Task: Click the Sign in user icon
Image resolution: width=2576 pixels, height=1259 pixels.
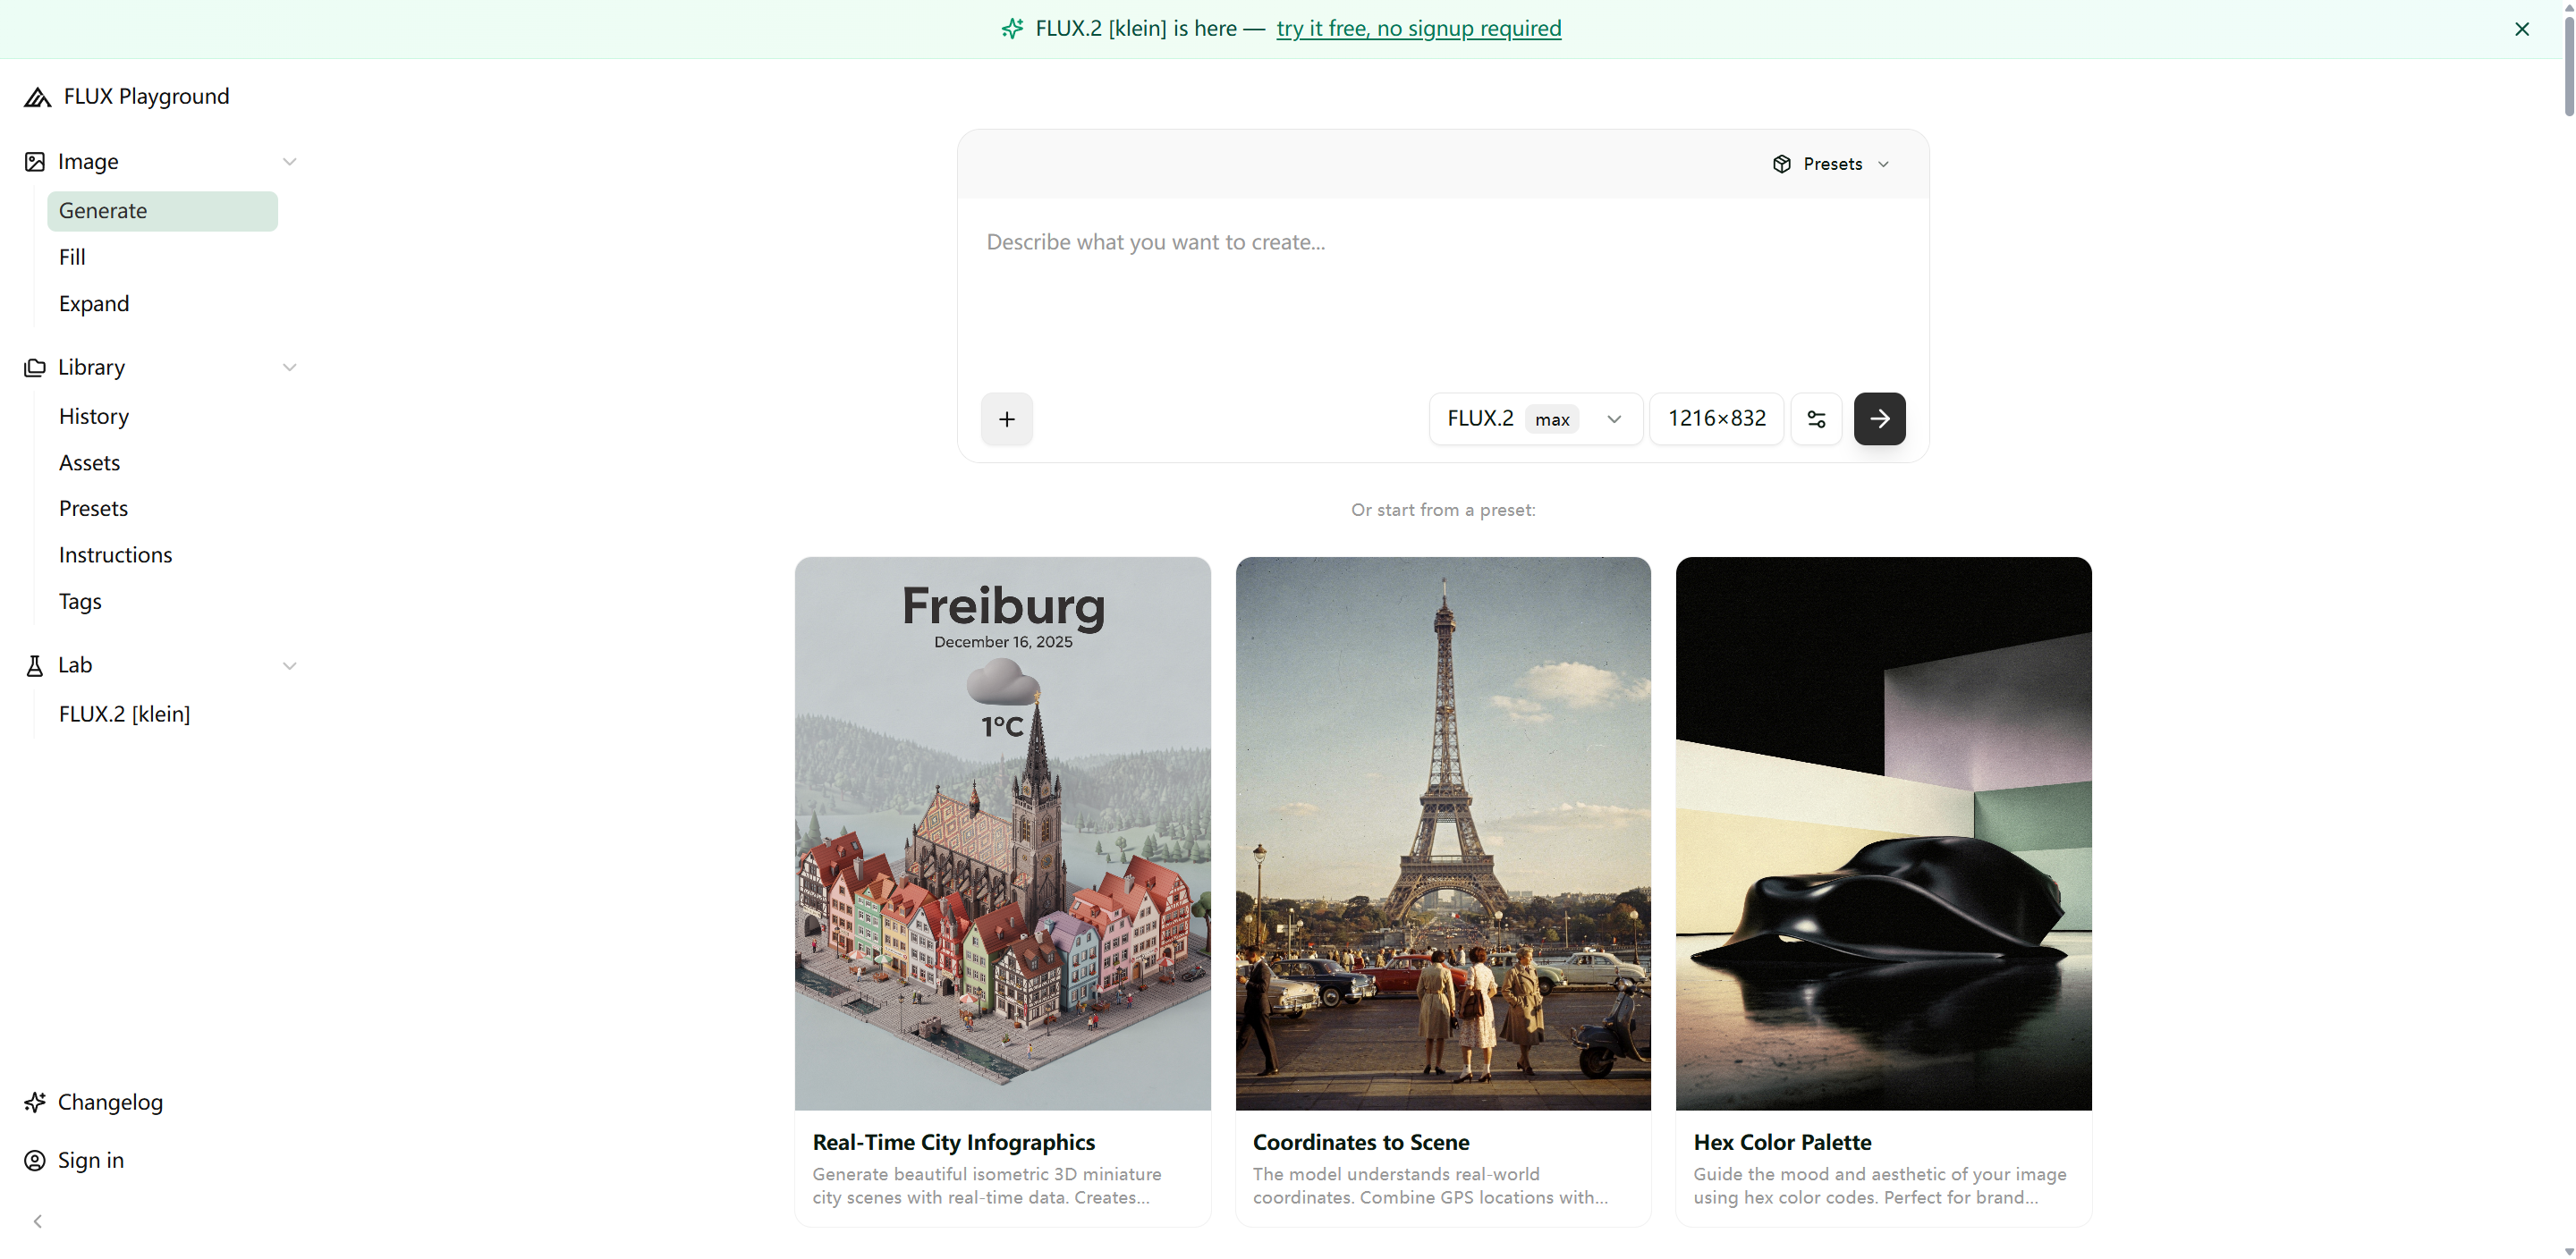Action: pyautogui.click(x=35, y=1160)
